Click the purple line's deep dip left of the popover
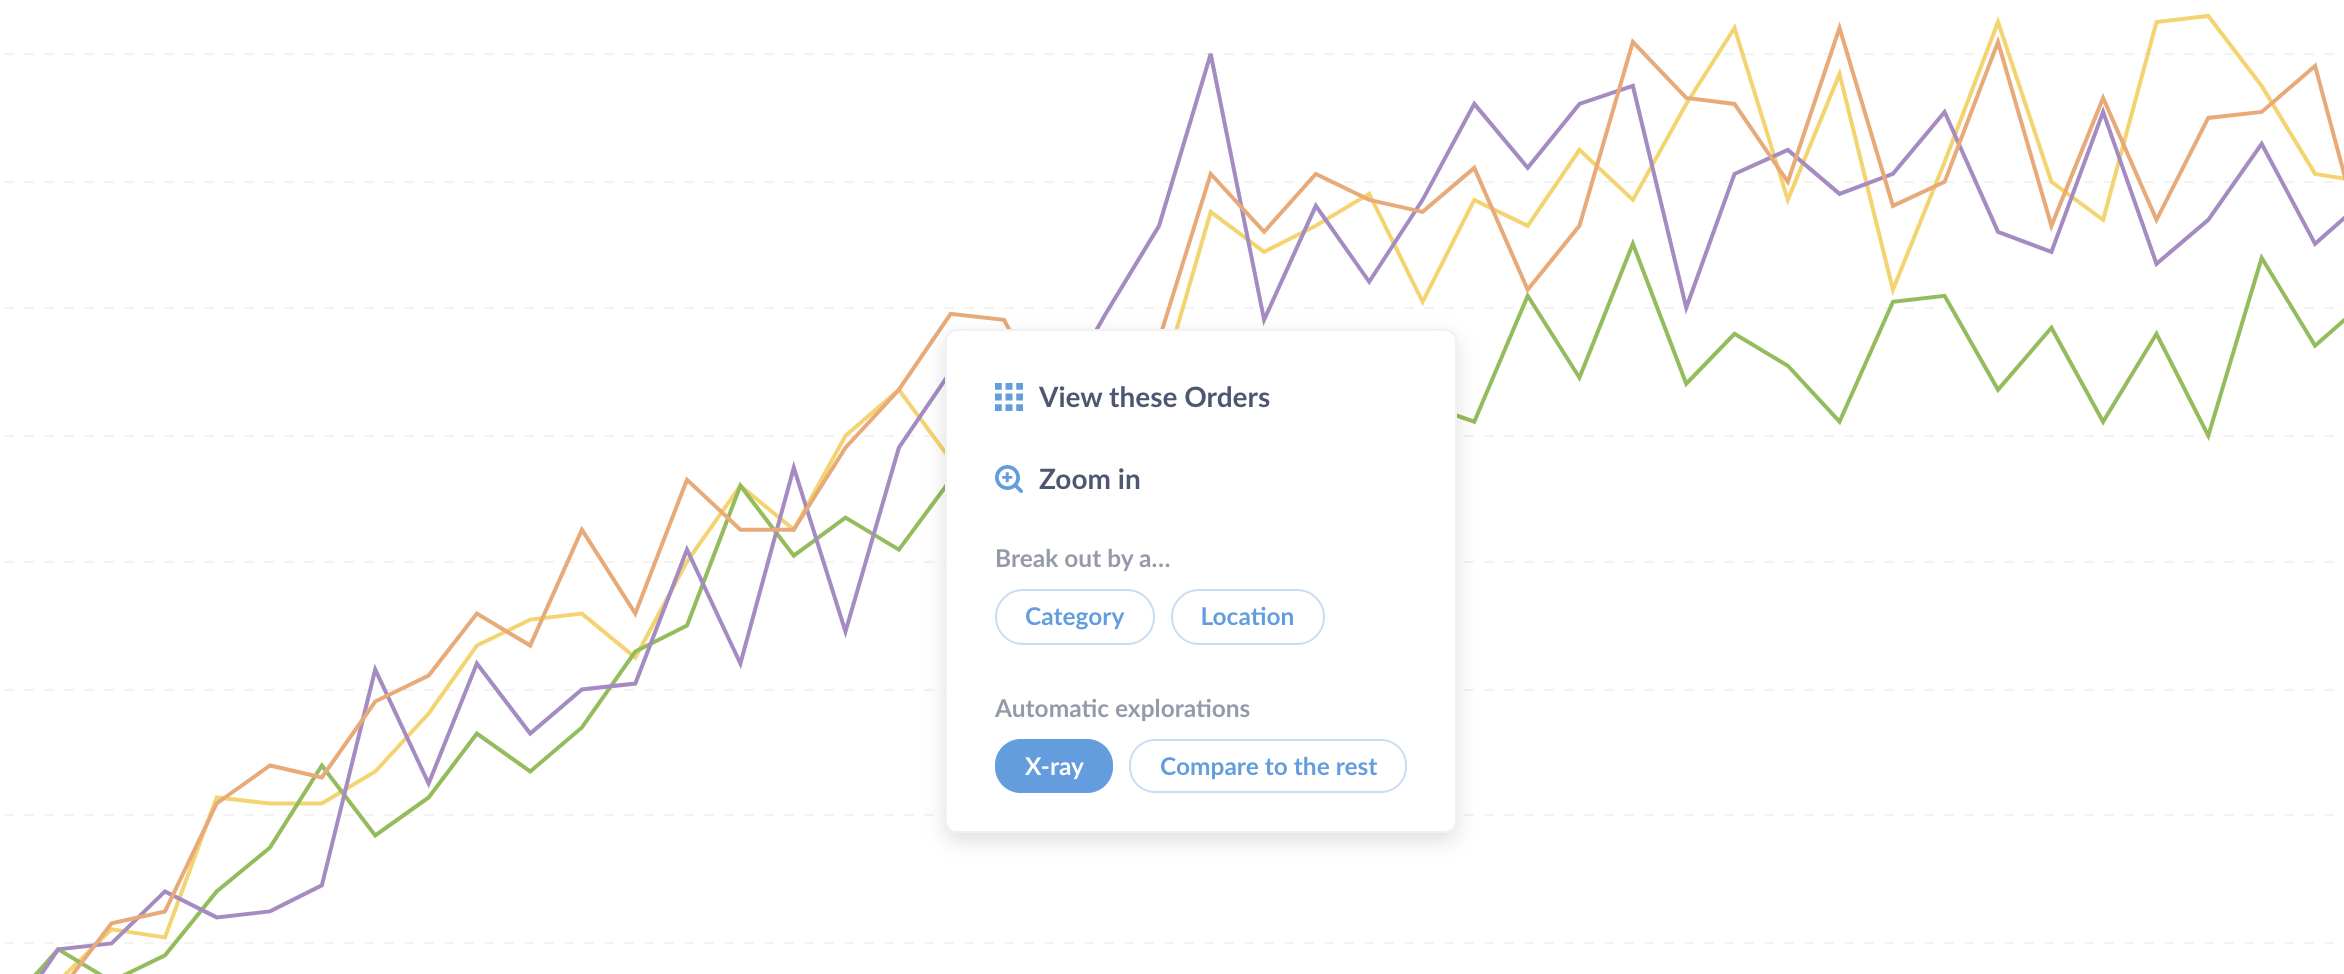 click(x=845, y=632)
